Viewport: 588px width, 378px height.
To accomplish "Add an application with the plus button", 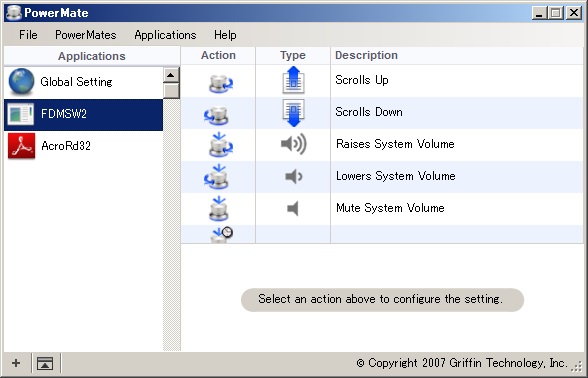I will [16, 363].
